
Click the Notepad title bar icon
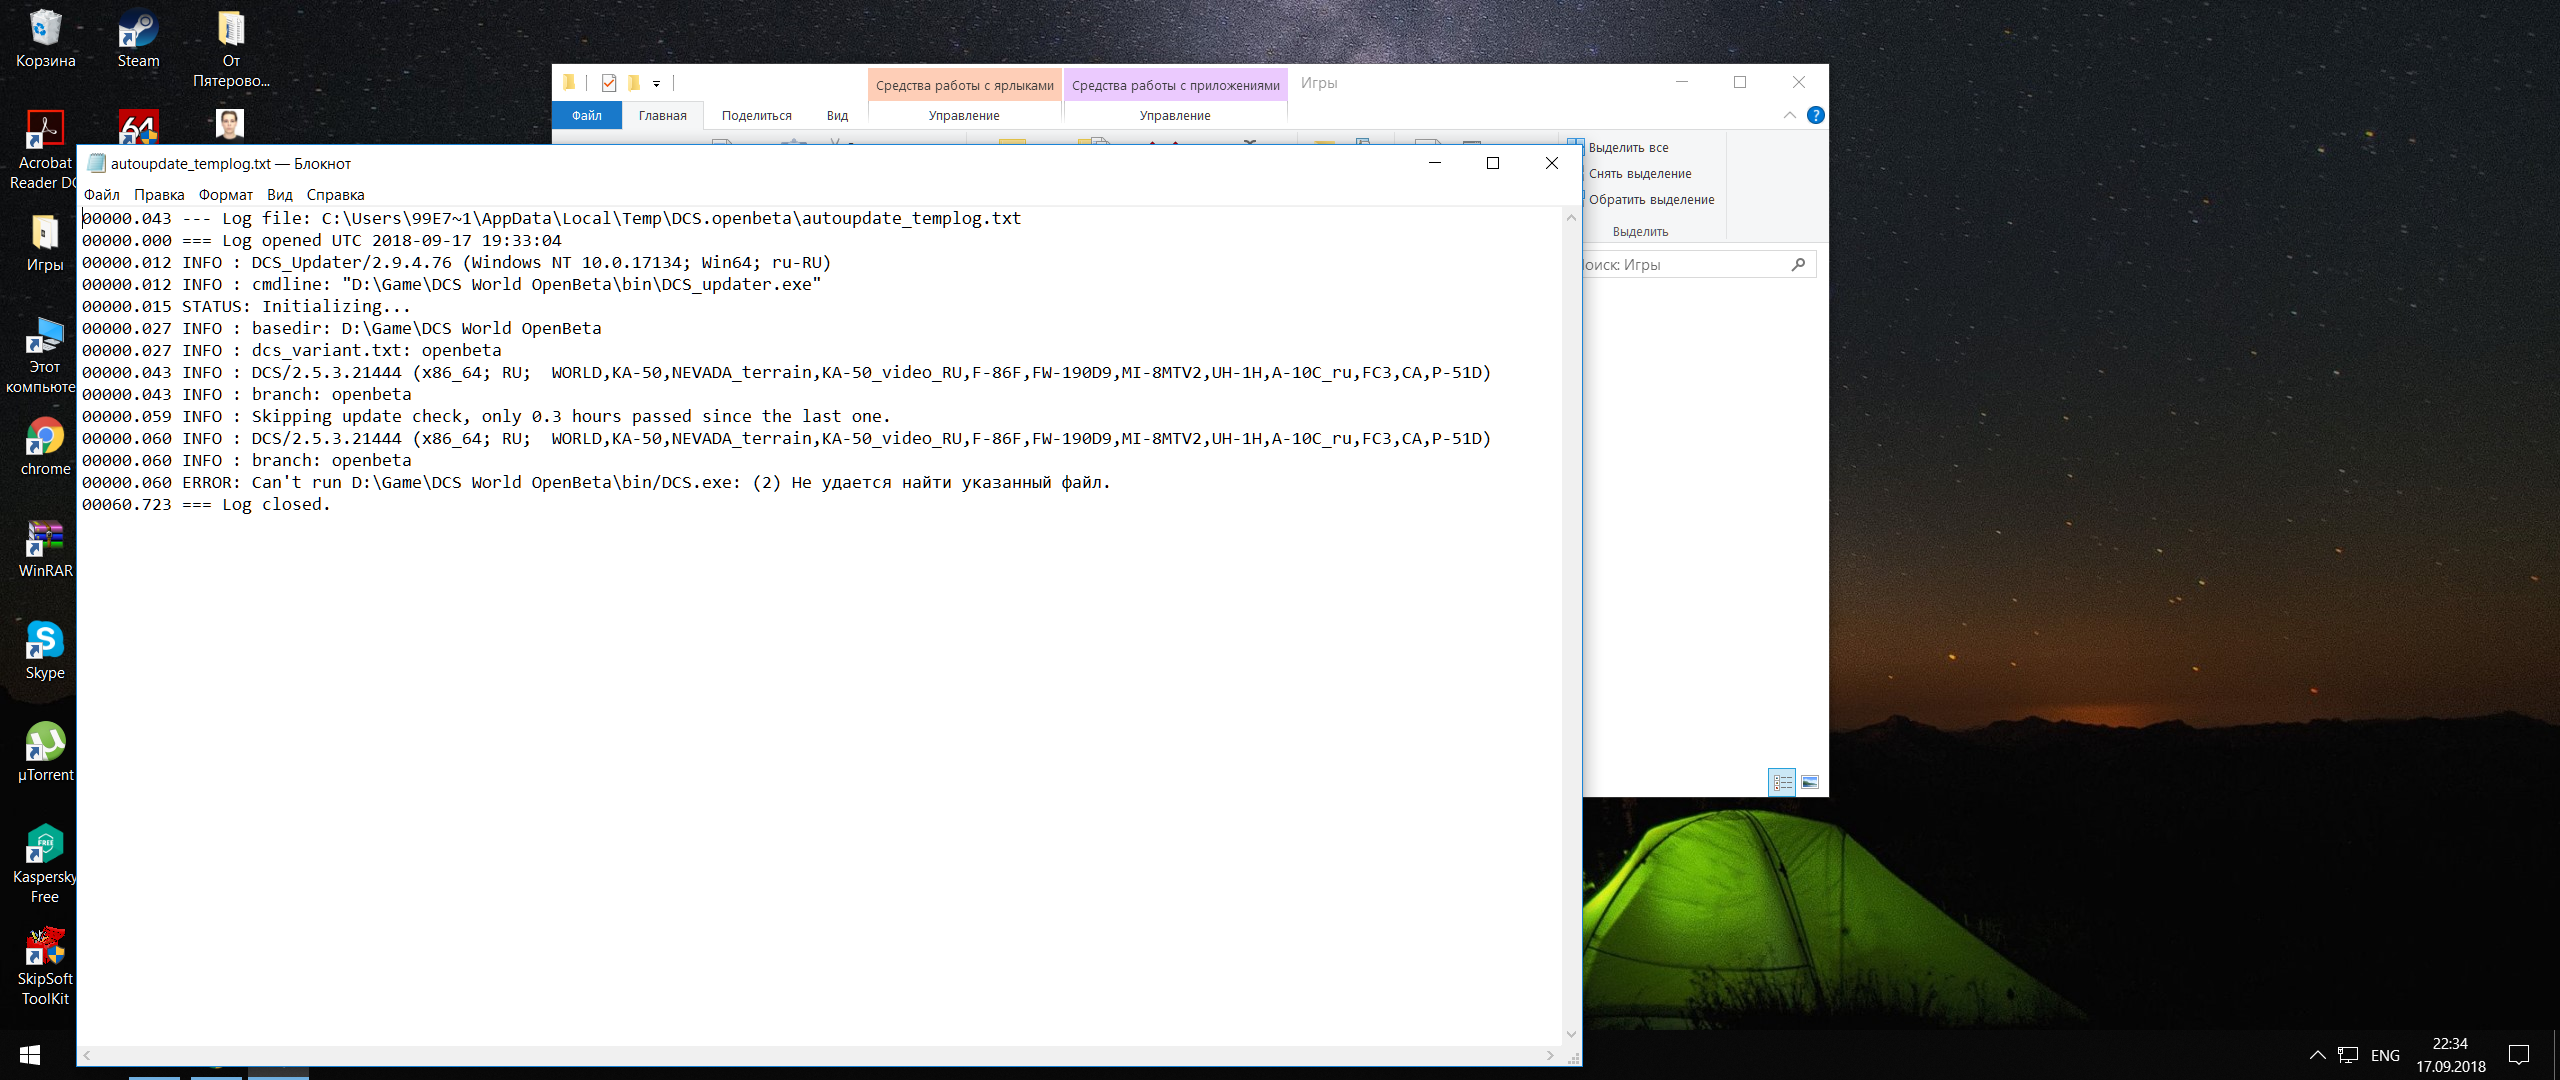click(x=96, y=163)
